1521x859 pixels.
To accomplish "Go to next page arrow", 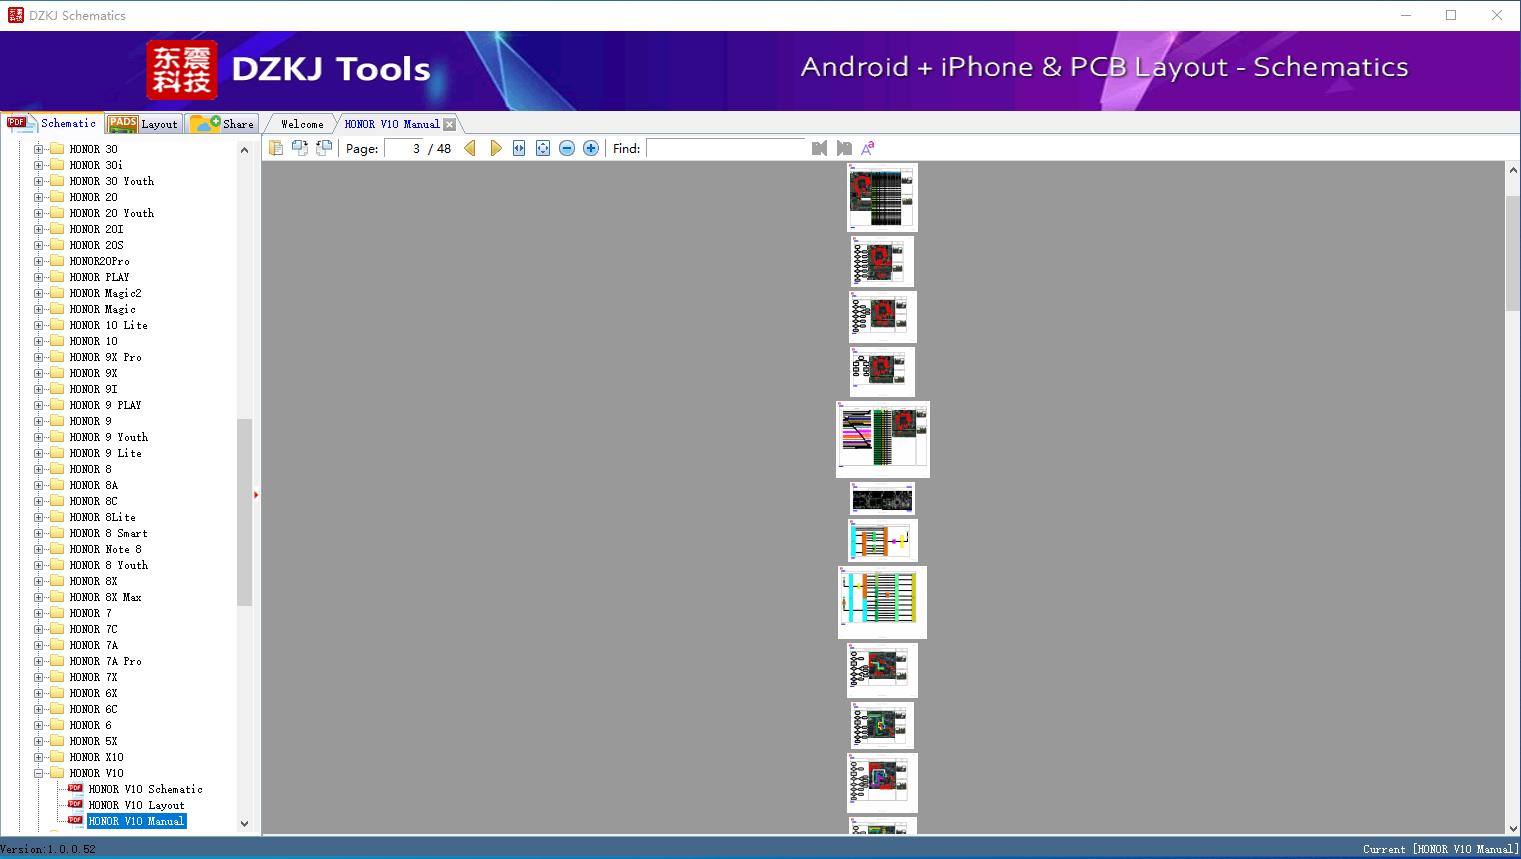I will [495, 148].
